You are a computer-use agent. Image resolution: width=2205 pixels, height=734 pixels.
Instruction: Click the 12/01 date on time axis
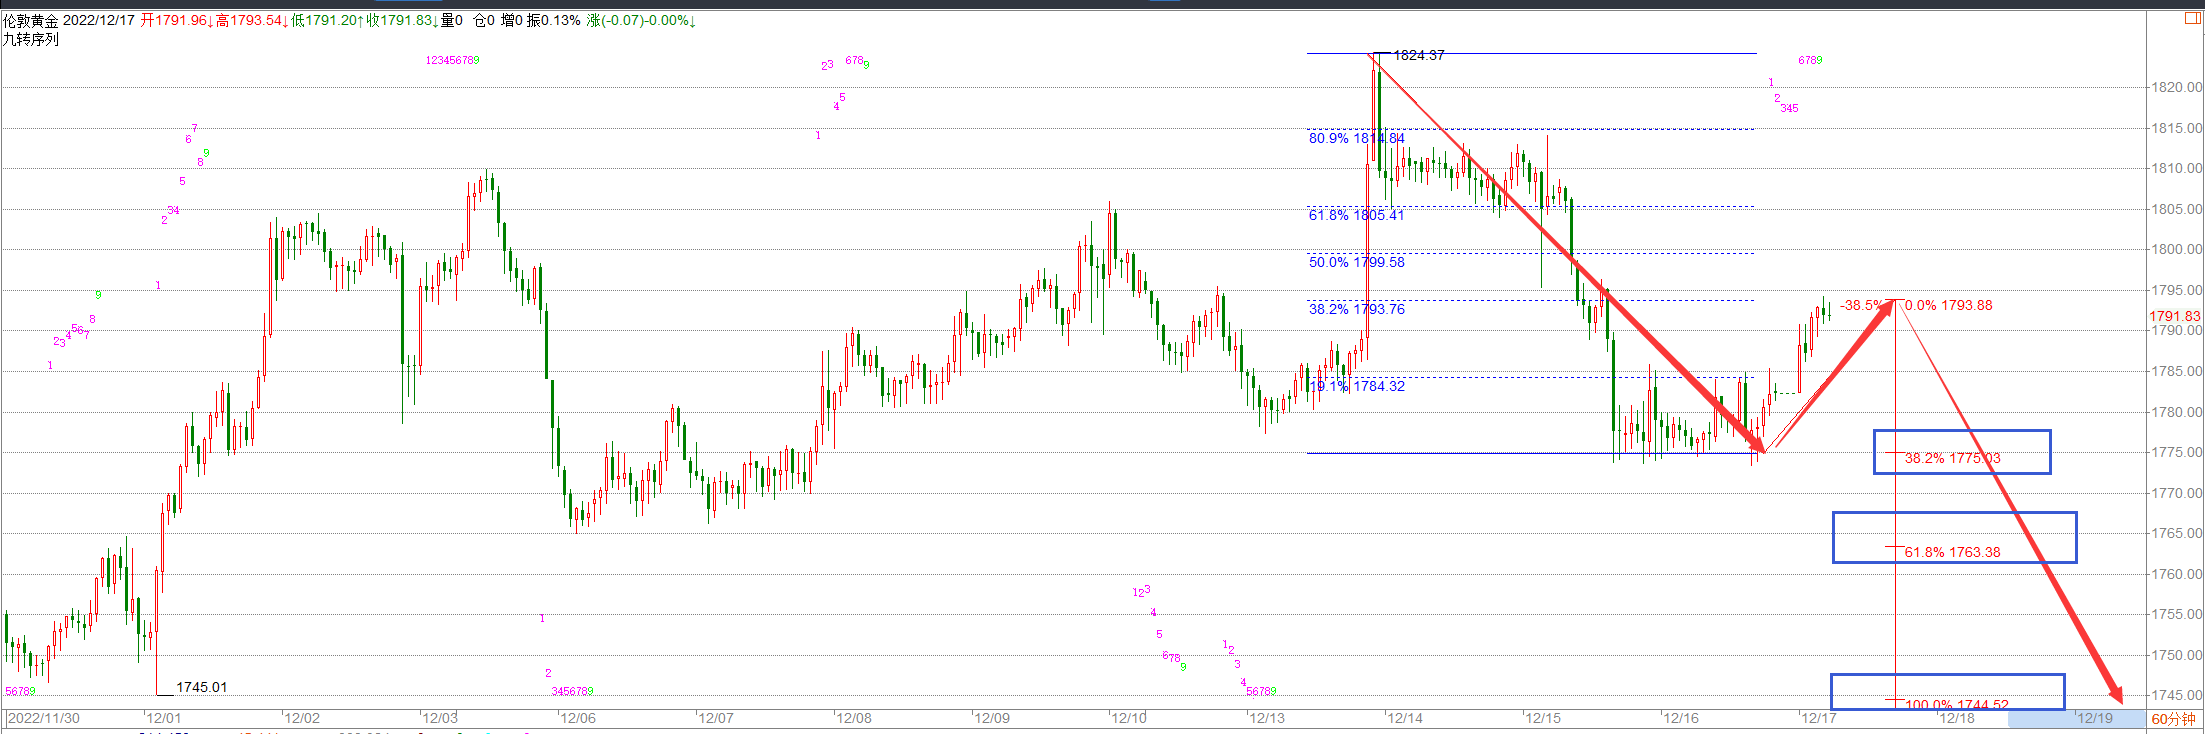pyautogui.click(x=164, y=718)
